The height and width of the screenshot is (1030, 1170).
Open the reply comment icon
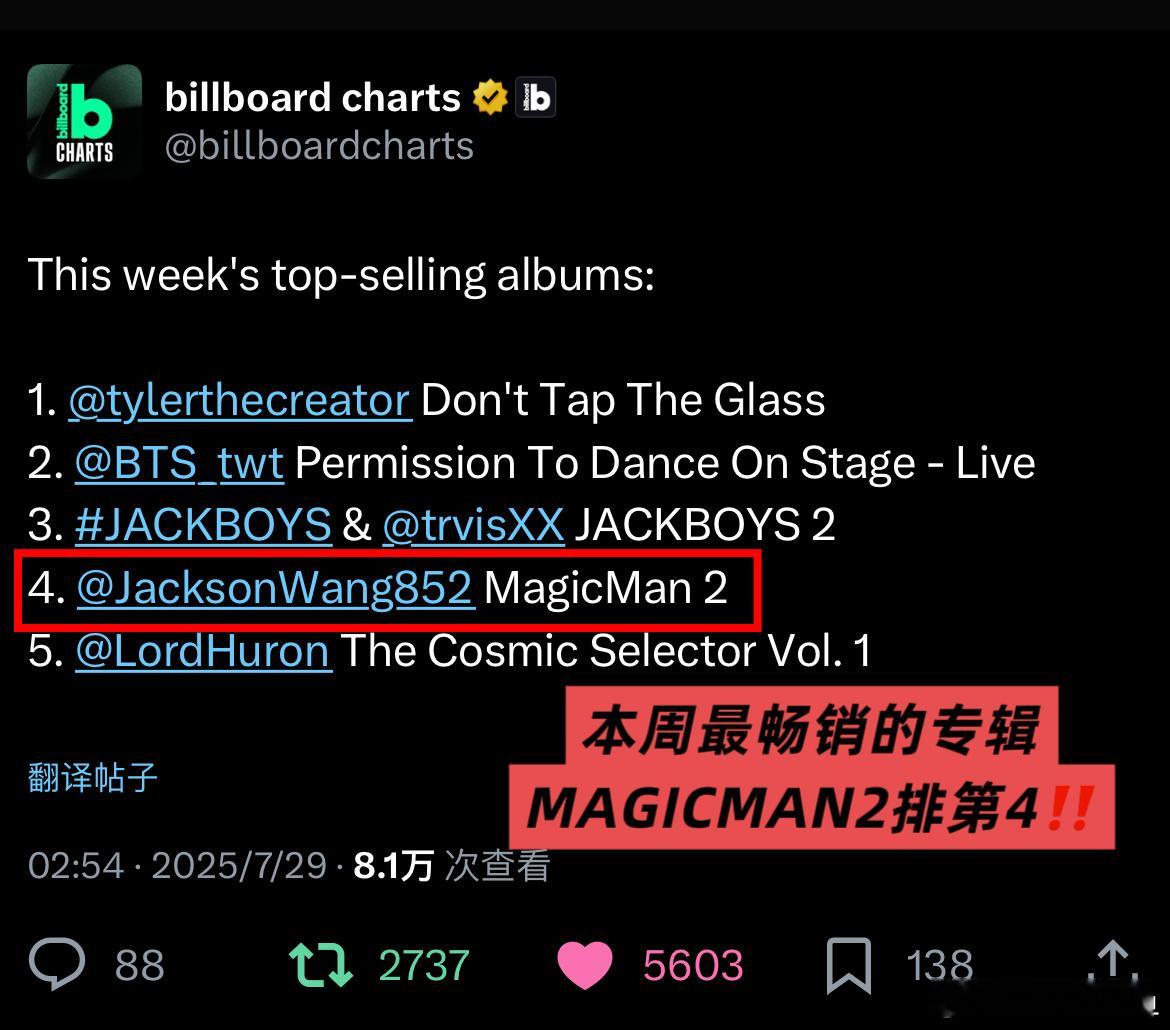(x=57, y=964)
